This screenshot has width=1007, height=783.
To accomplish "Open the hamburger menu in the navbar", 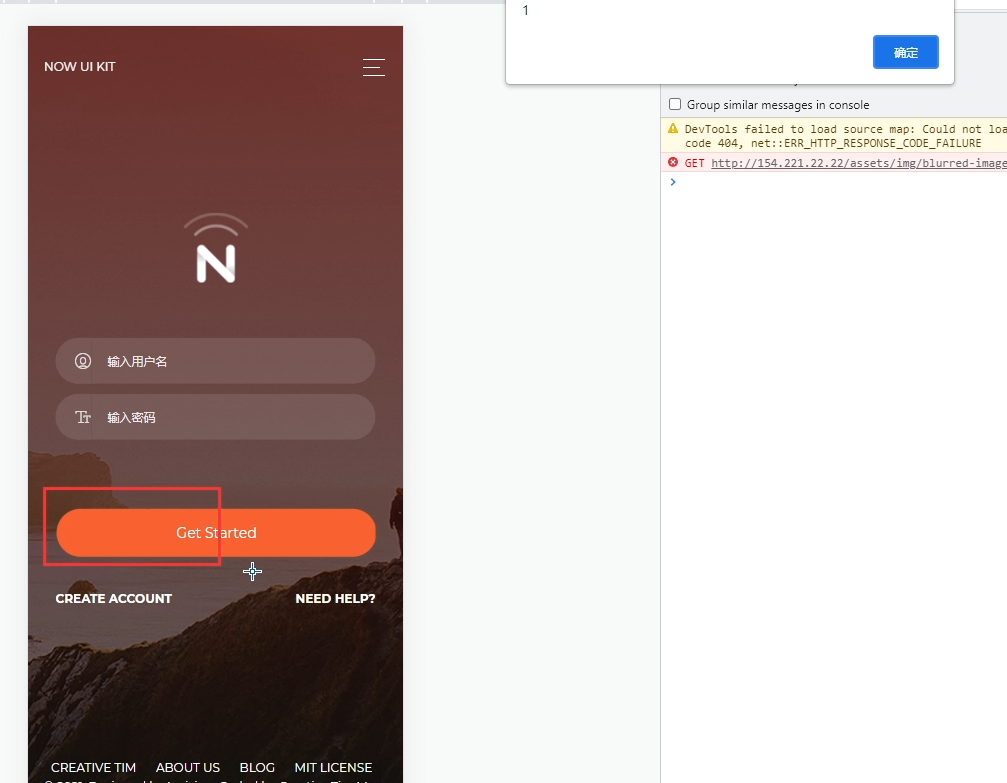I will [x=374, y=67].
